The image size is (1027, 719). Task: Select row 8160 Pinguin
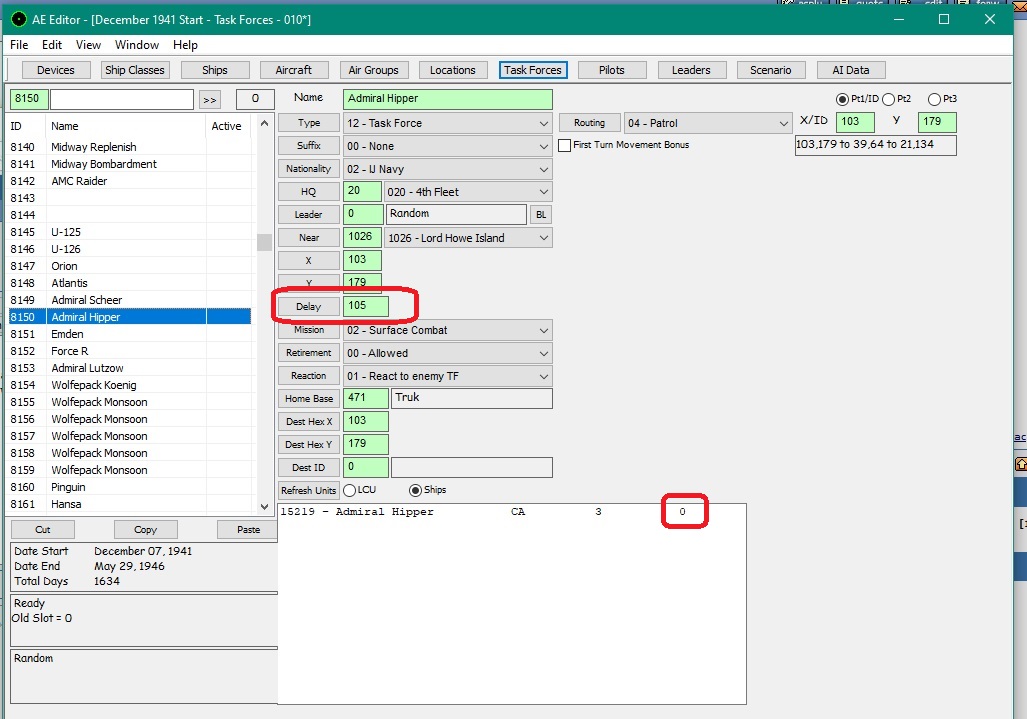coord(130,487)
